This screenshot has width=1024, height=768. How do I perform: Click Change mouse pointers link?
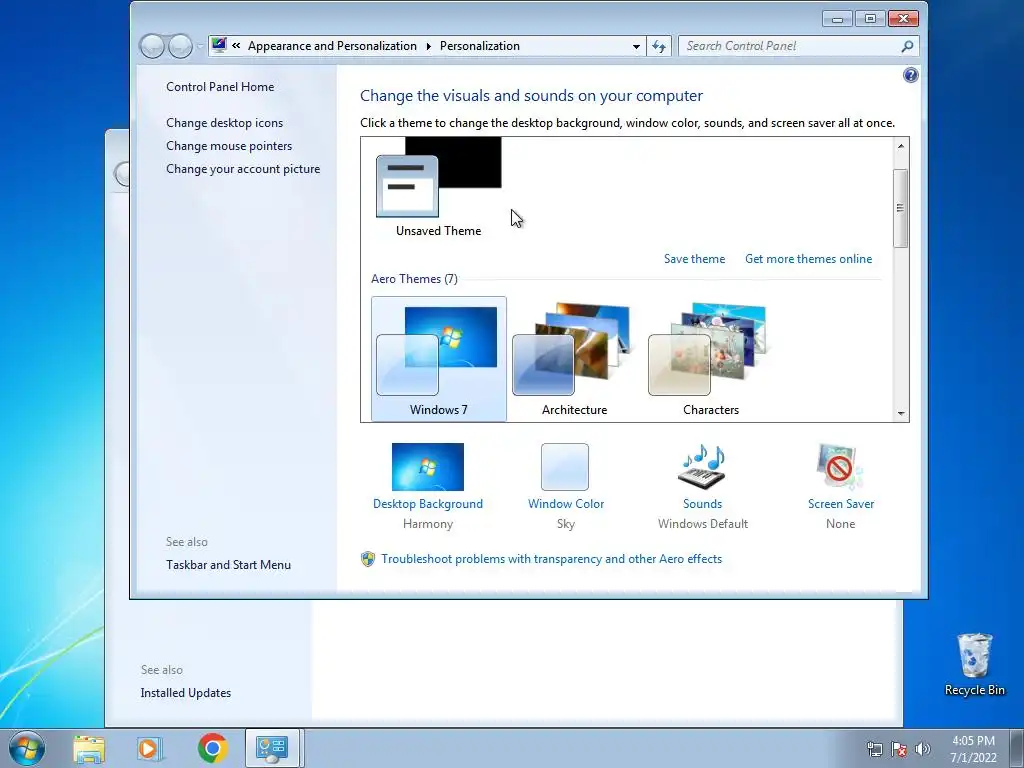(x=229, y=146)
